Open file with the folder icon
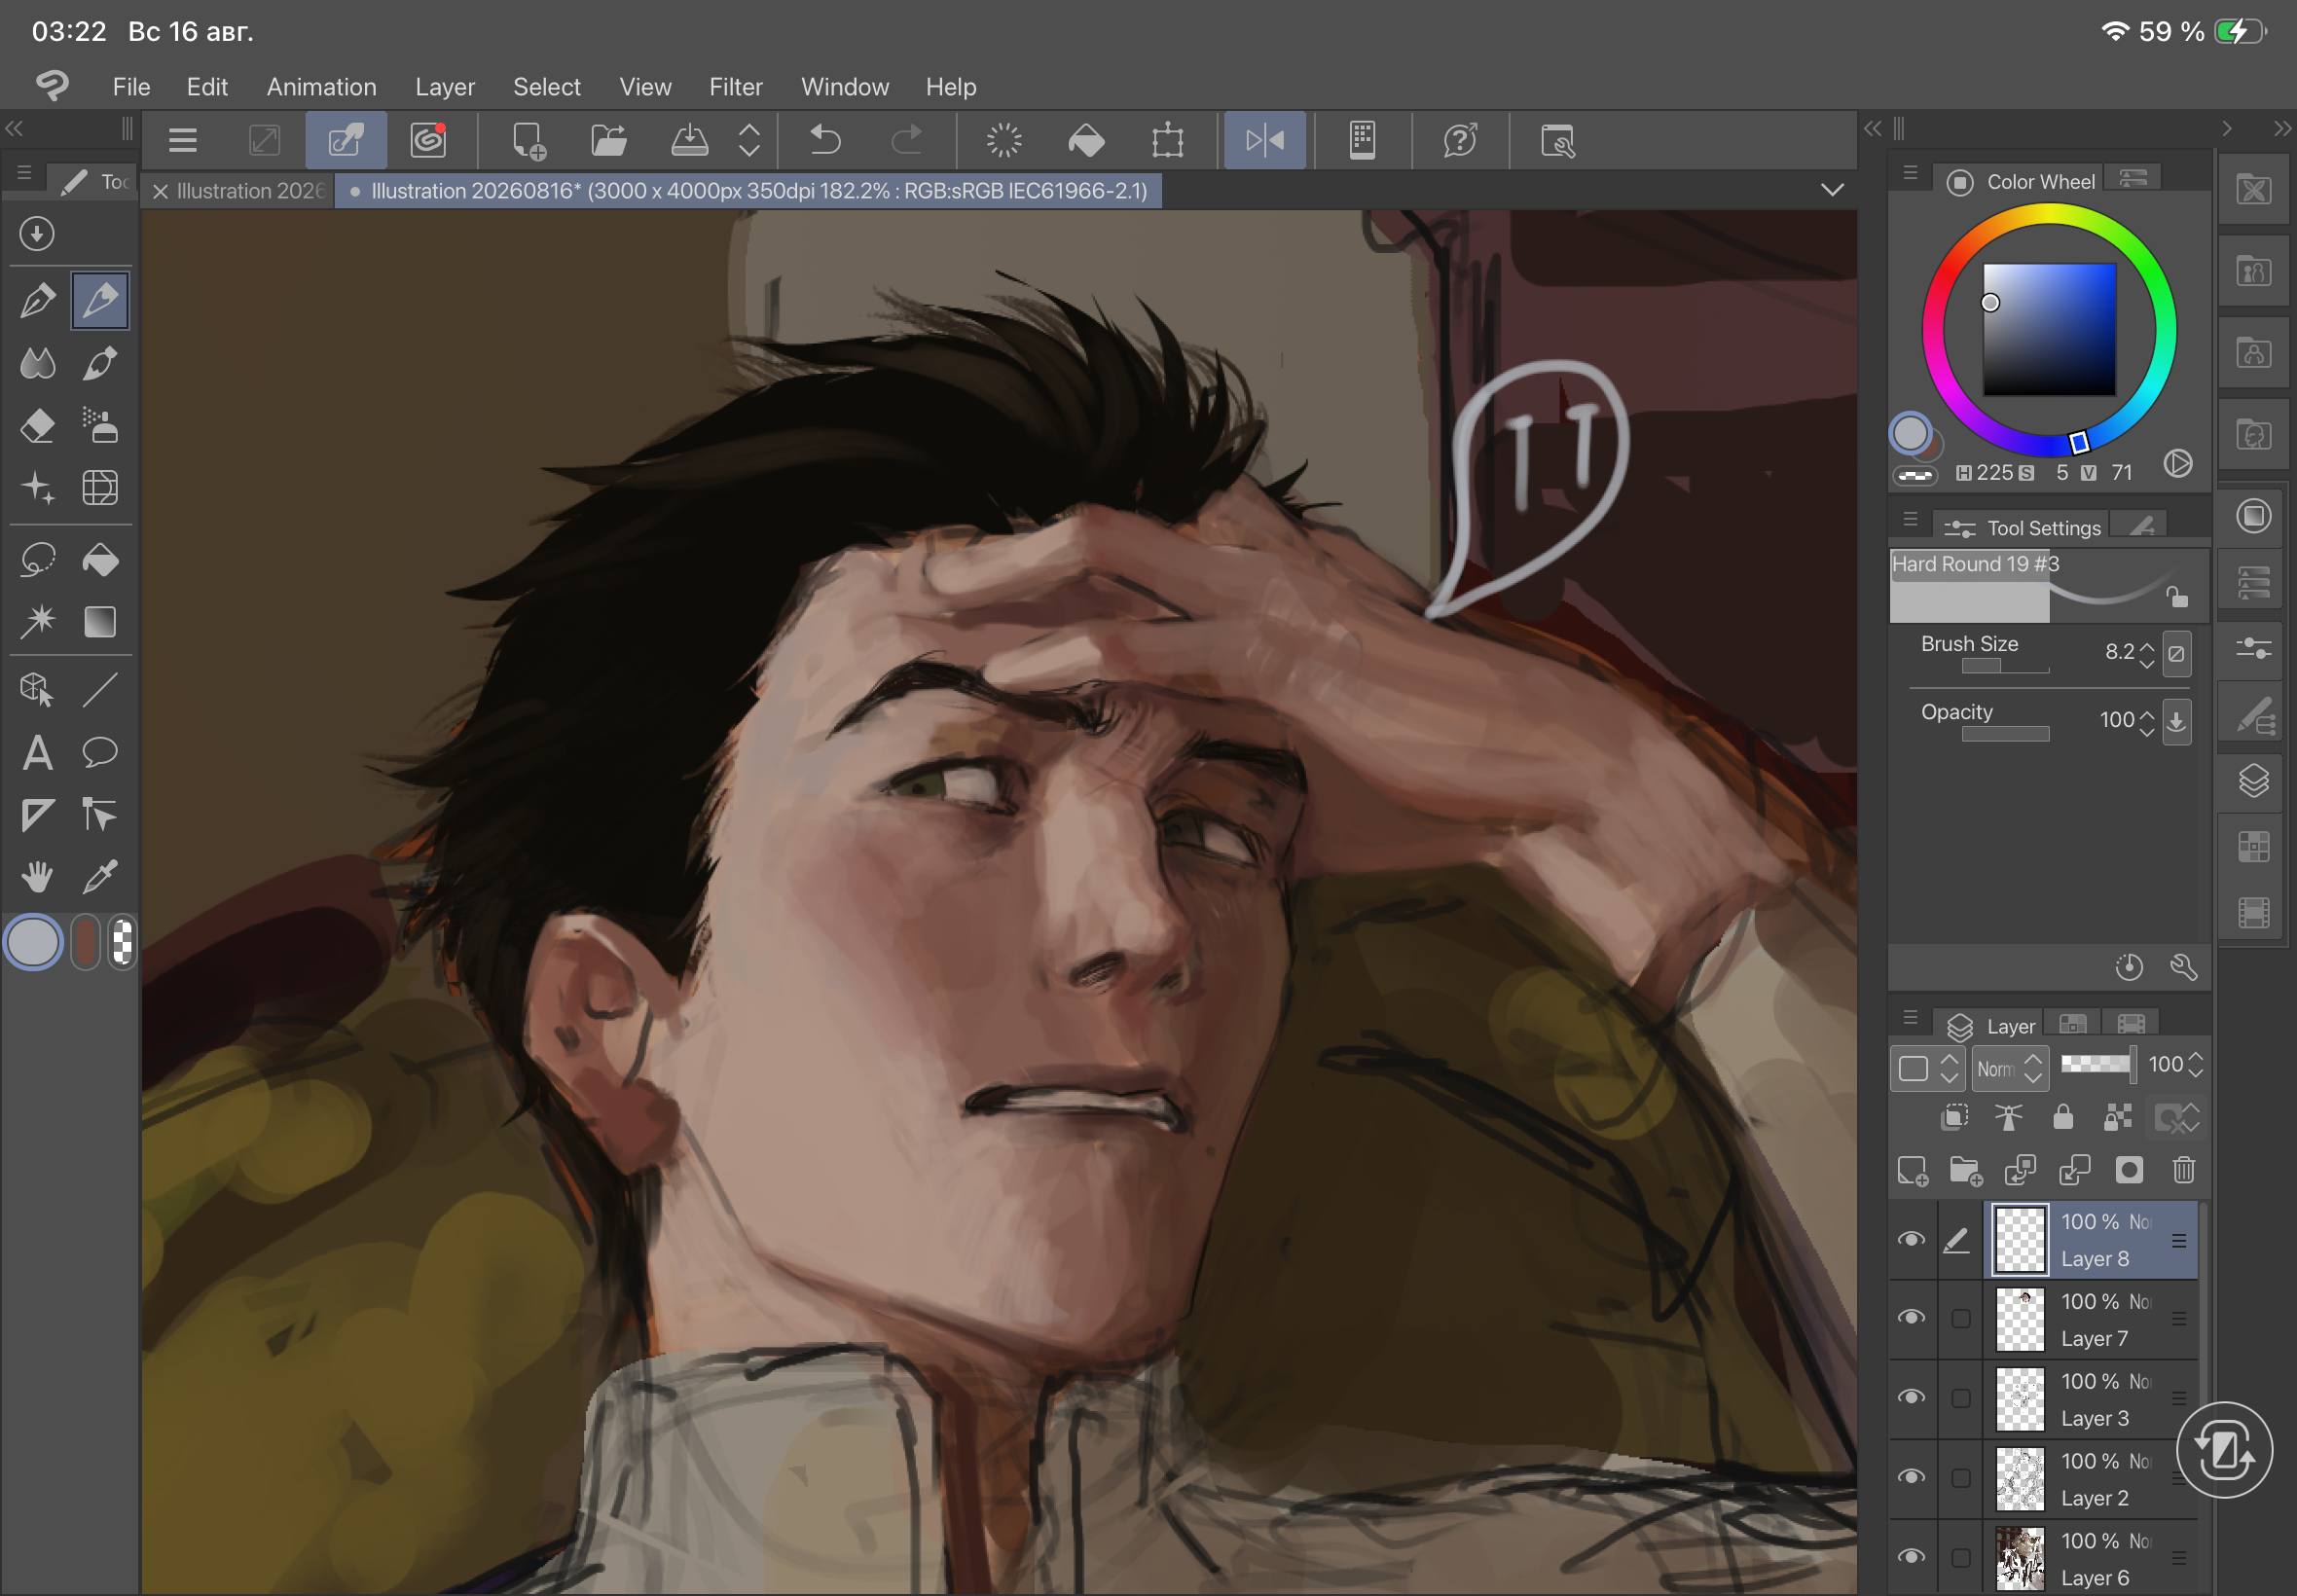 click(608, 140)
